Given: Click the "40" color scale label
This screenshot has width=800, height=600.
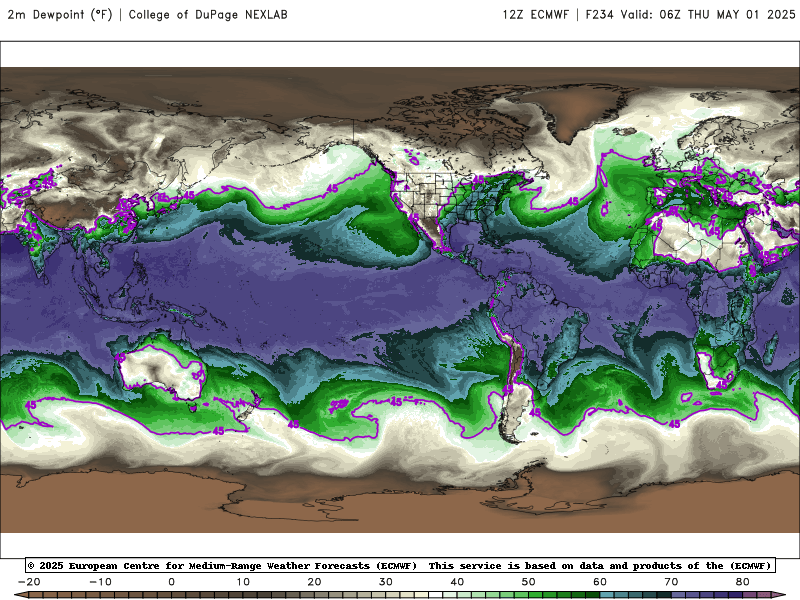Looking at the screenshot, I should click(x=458, y=582).
